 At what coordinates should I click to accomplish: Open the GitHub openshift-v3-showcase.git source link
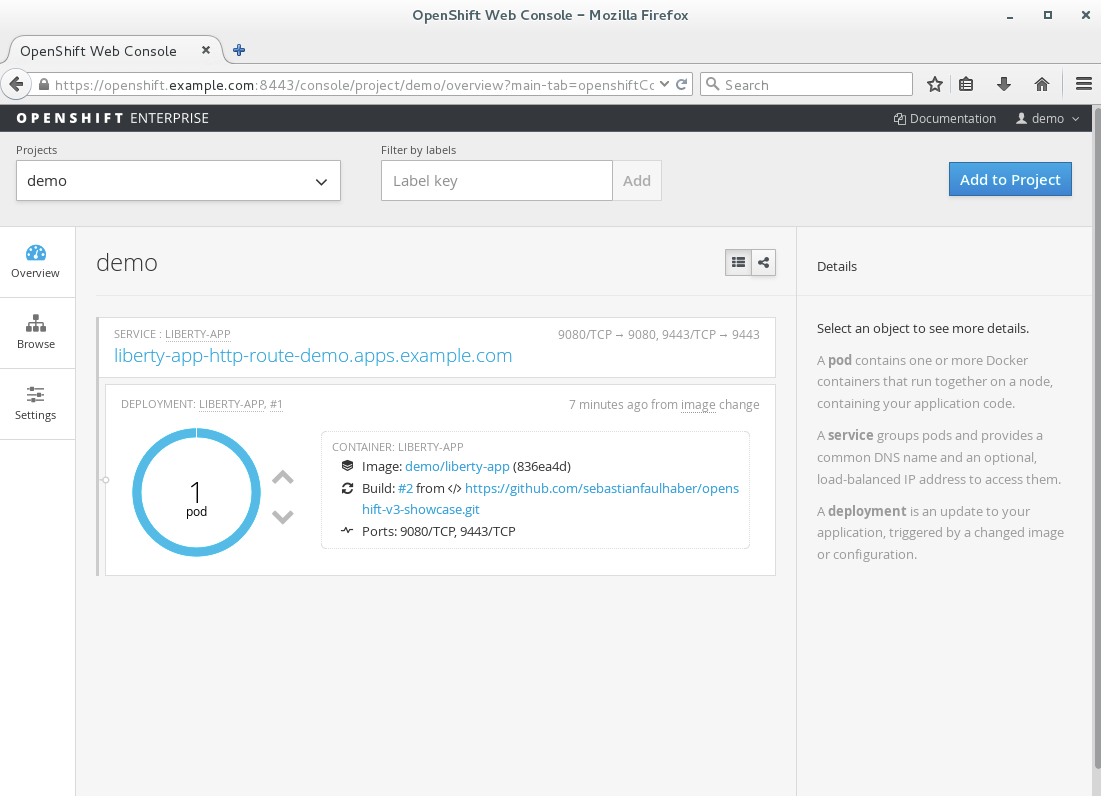[x=550, y=499]
